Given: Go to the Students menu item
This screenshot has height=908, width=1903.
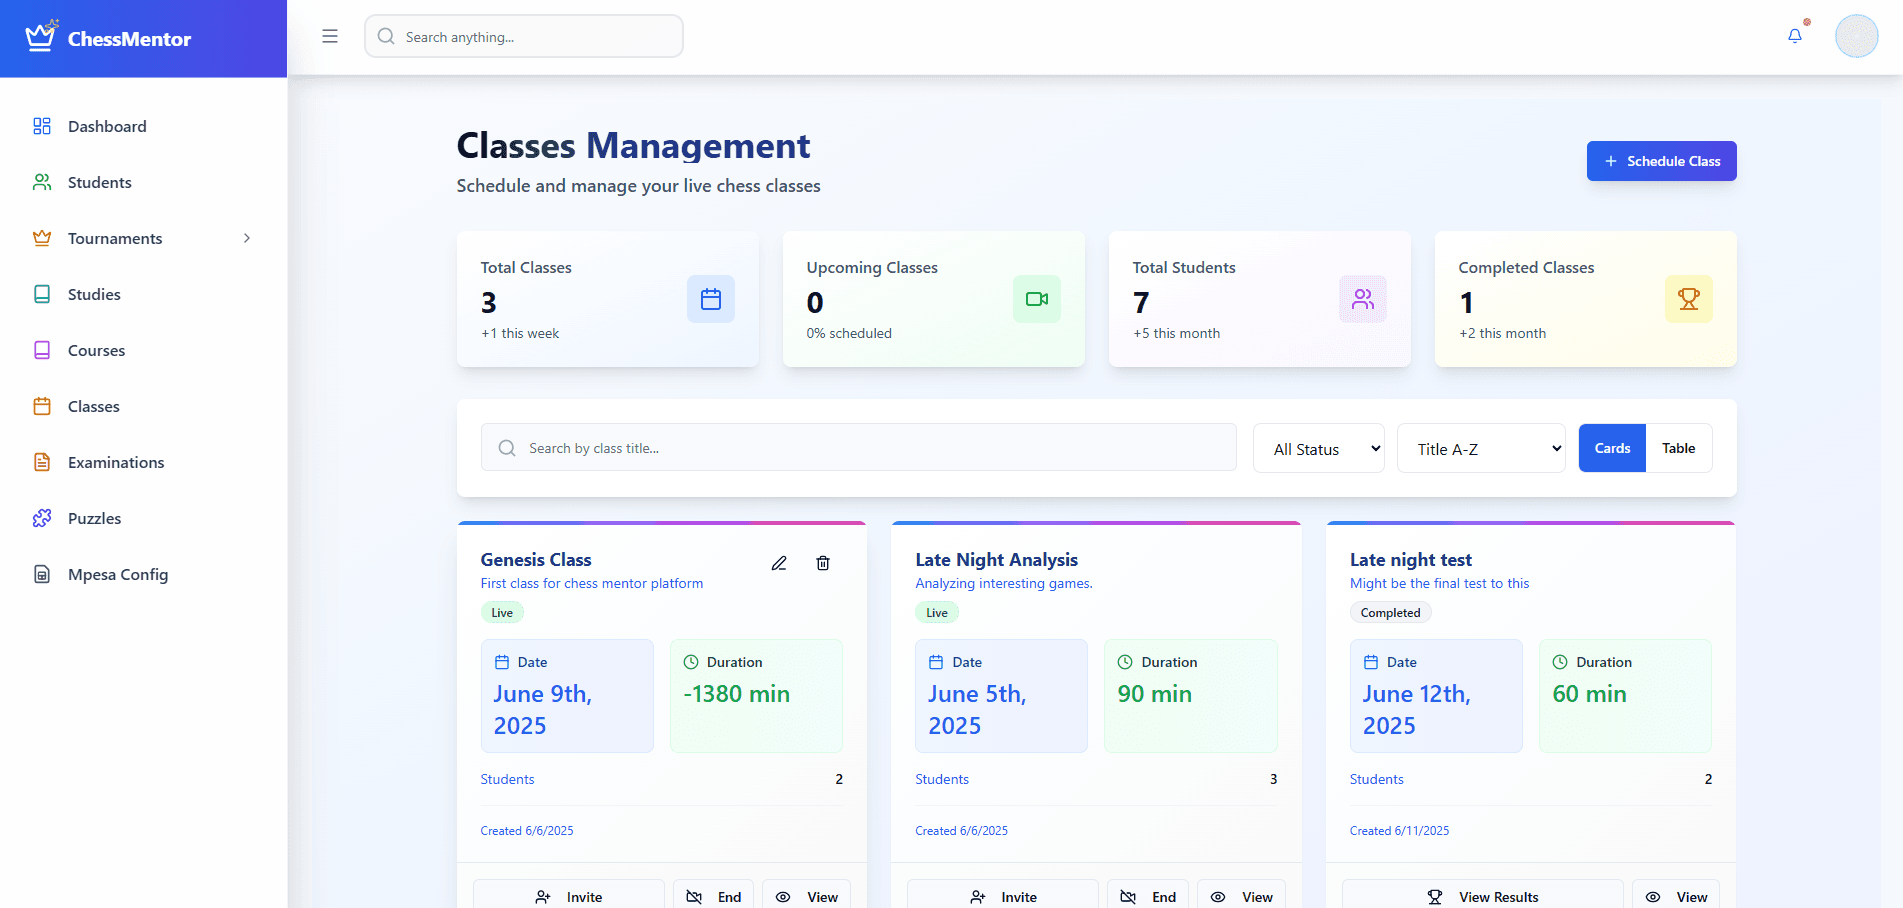Looking at the screenshot, I should click(x=143, y=182).
